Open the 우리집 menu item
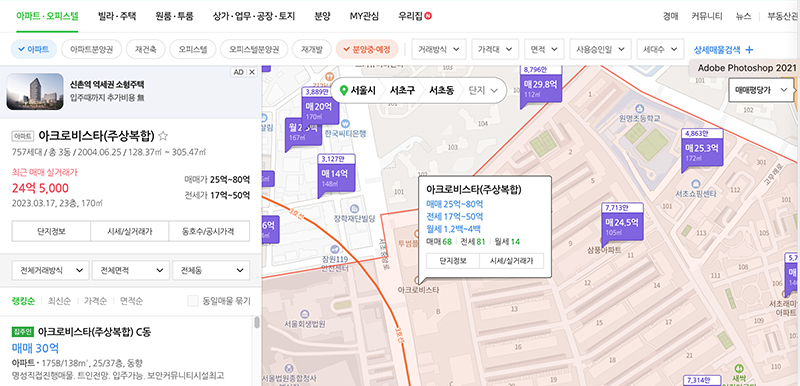The width and height of the screenshot is (800, 386). point(415,16)
